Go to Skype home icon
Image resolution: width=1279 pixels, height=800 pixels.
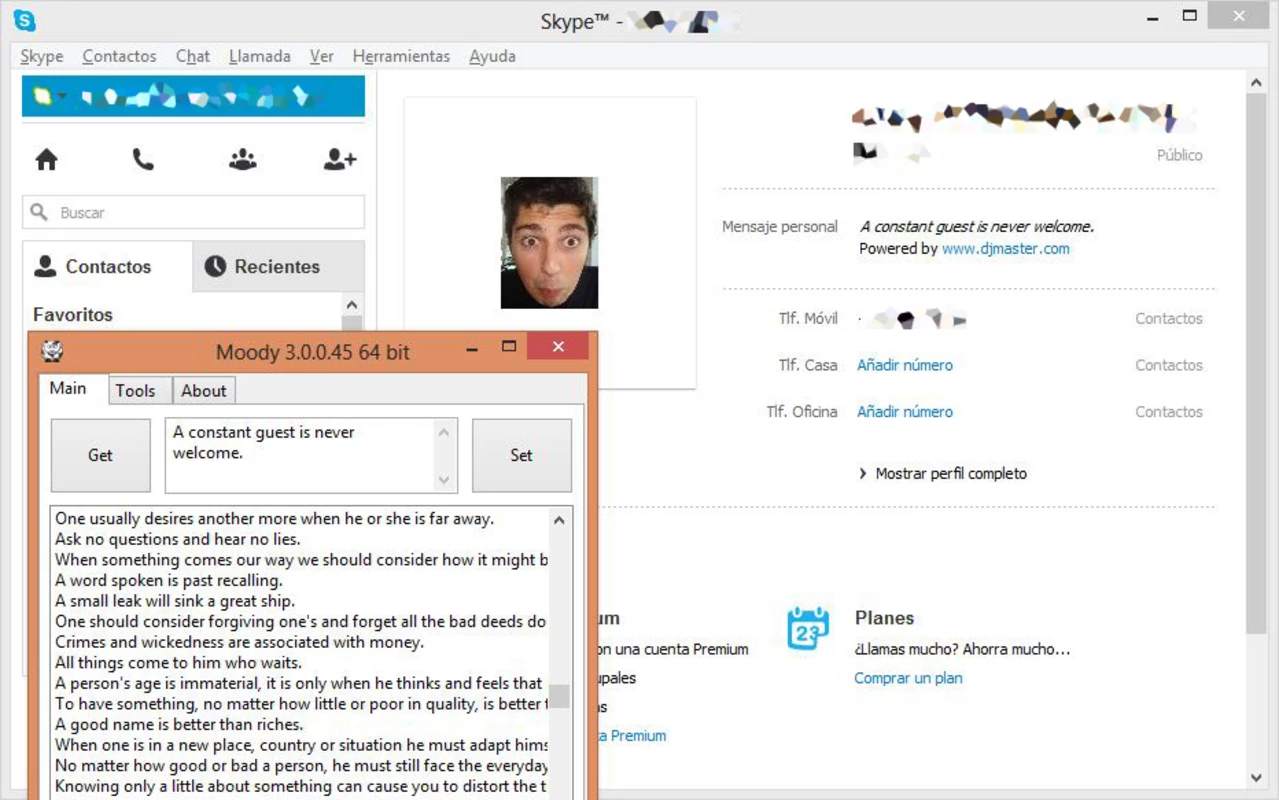click(x=46, y=159)
